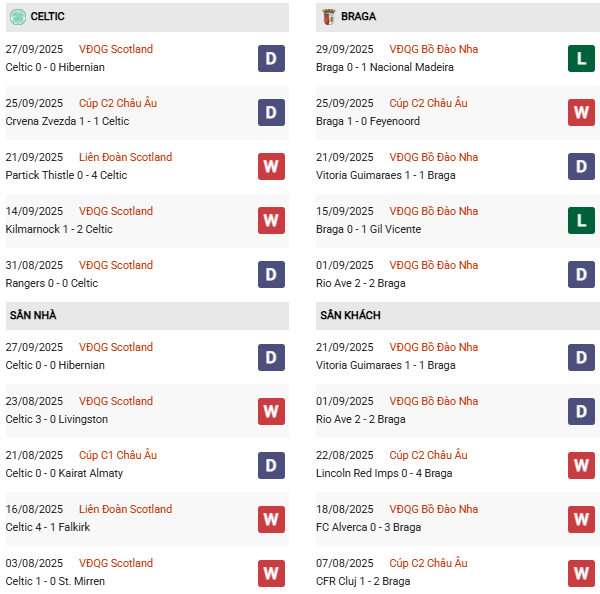The image size is (600, 594).
Task: Click the W badge for Celtic vs Falkirk
Action: pyautogui.click(x=271, y=519)
